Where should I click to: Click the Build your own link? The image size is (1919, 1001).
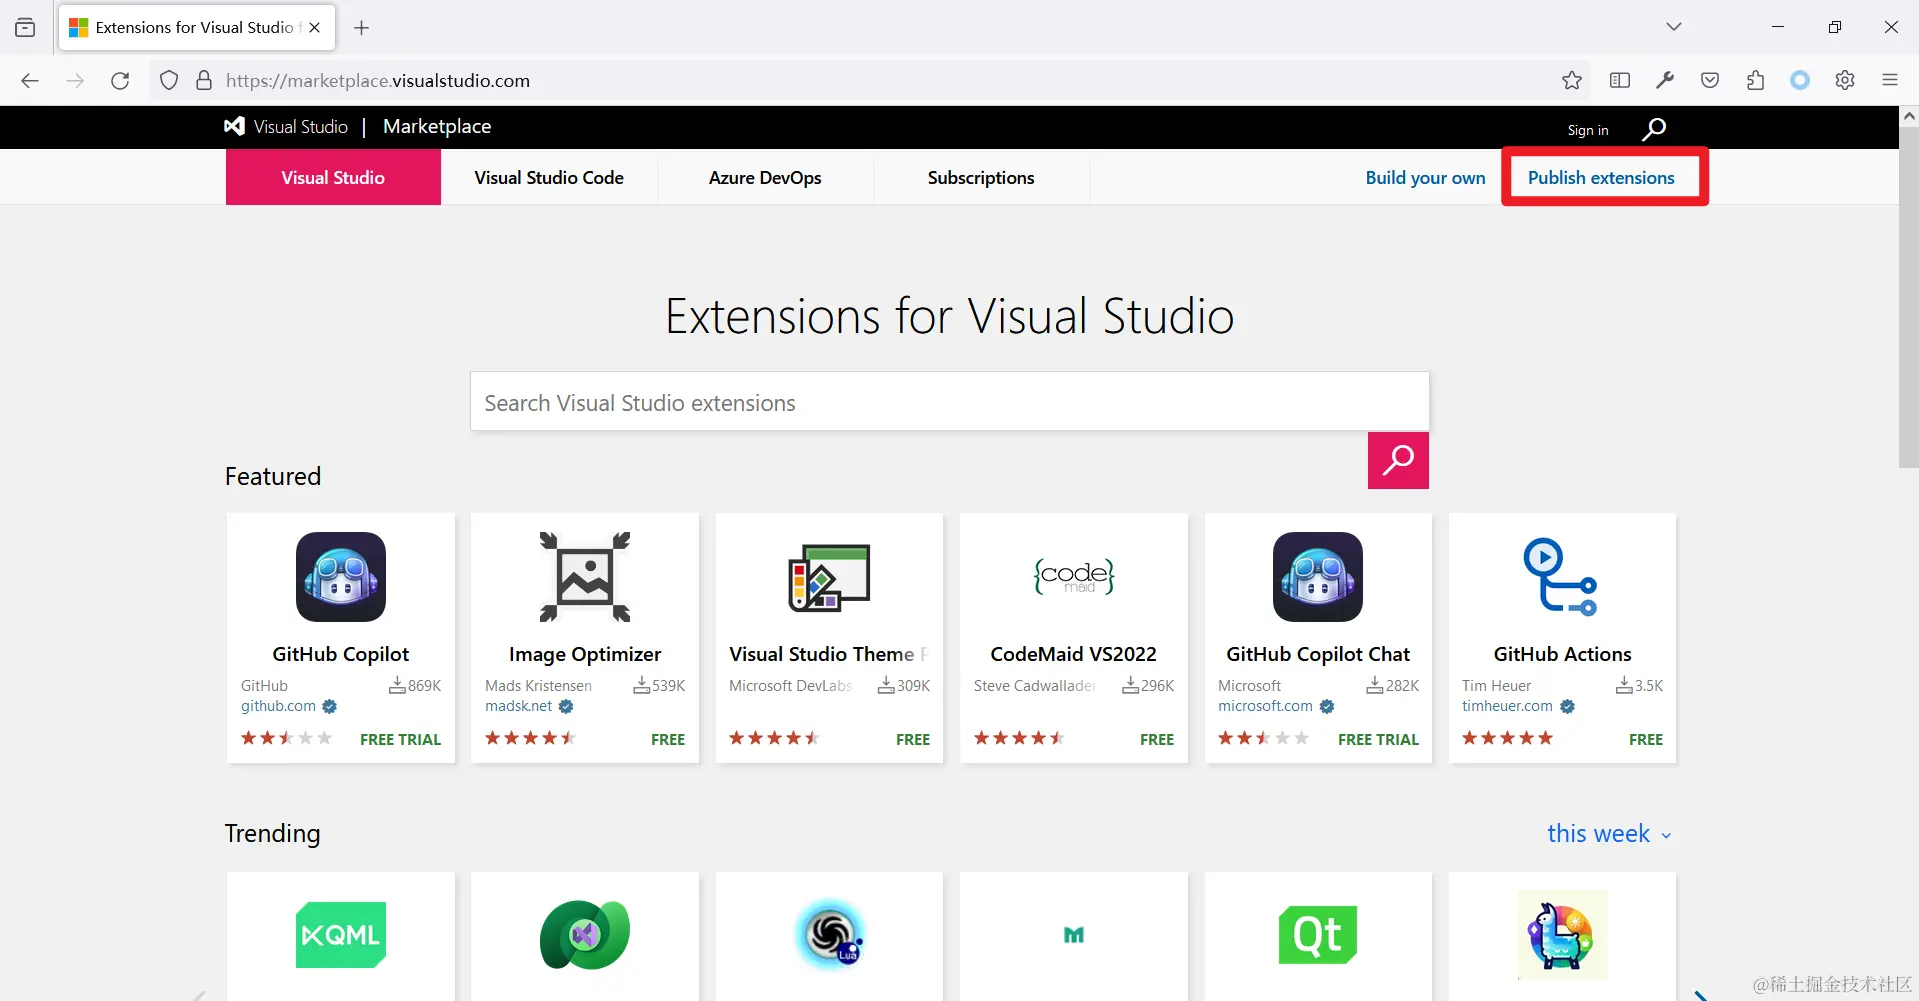click(x=1425, y=177)
